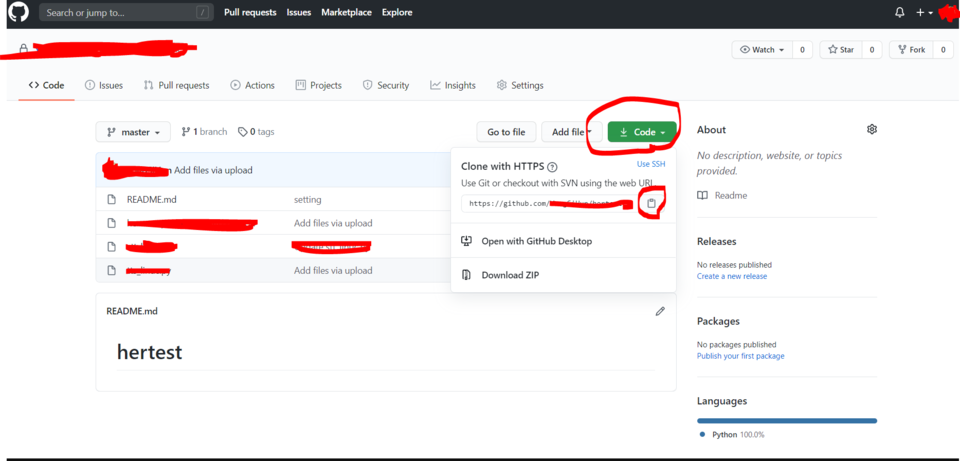Click the Clone with HTTPS help icon
960x461 pixels.
[552, 167]
